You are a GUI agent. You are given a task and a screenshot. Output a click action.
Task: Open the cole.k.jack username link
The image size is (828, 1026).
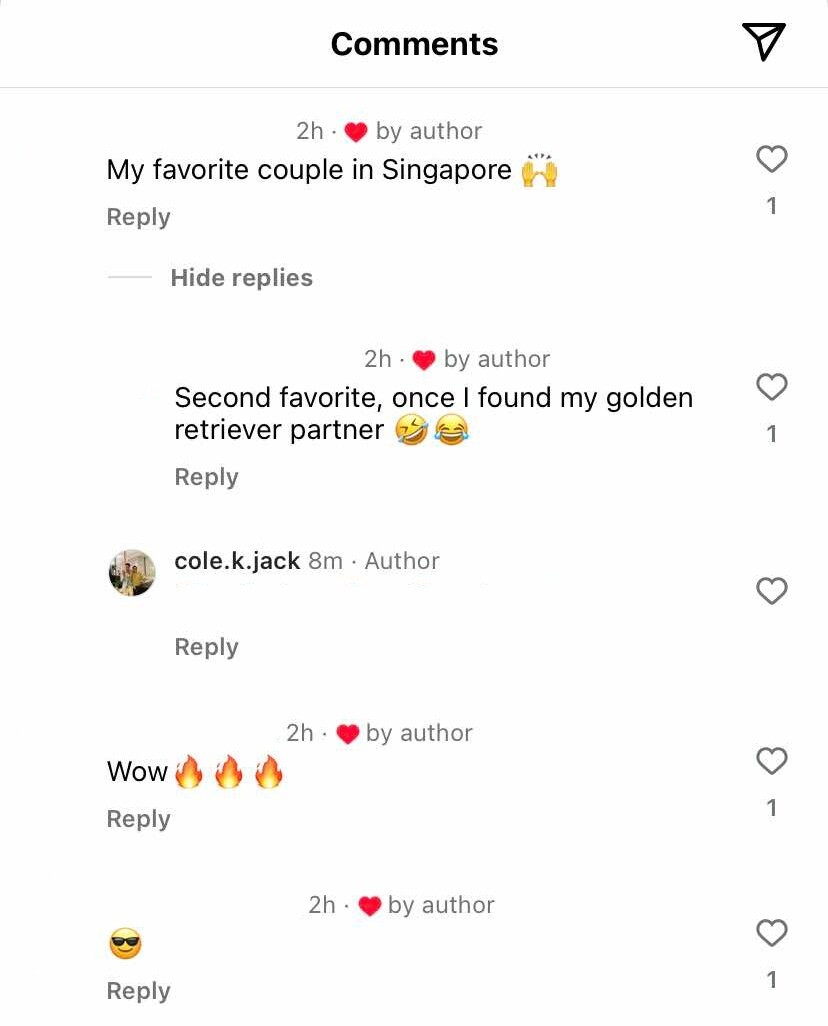point(237,561)
